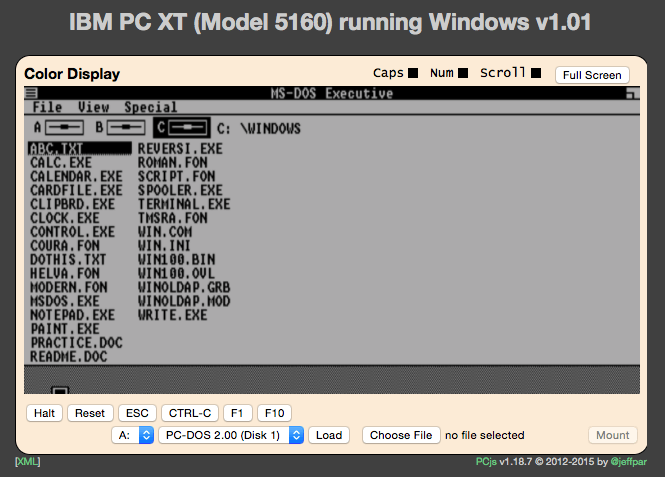Select ROMAN.FON file
This screenshot has width=665, height=477.
click(x=173, y=163)
